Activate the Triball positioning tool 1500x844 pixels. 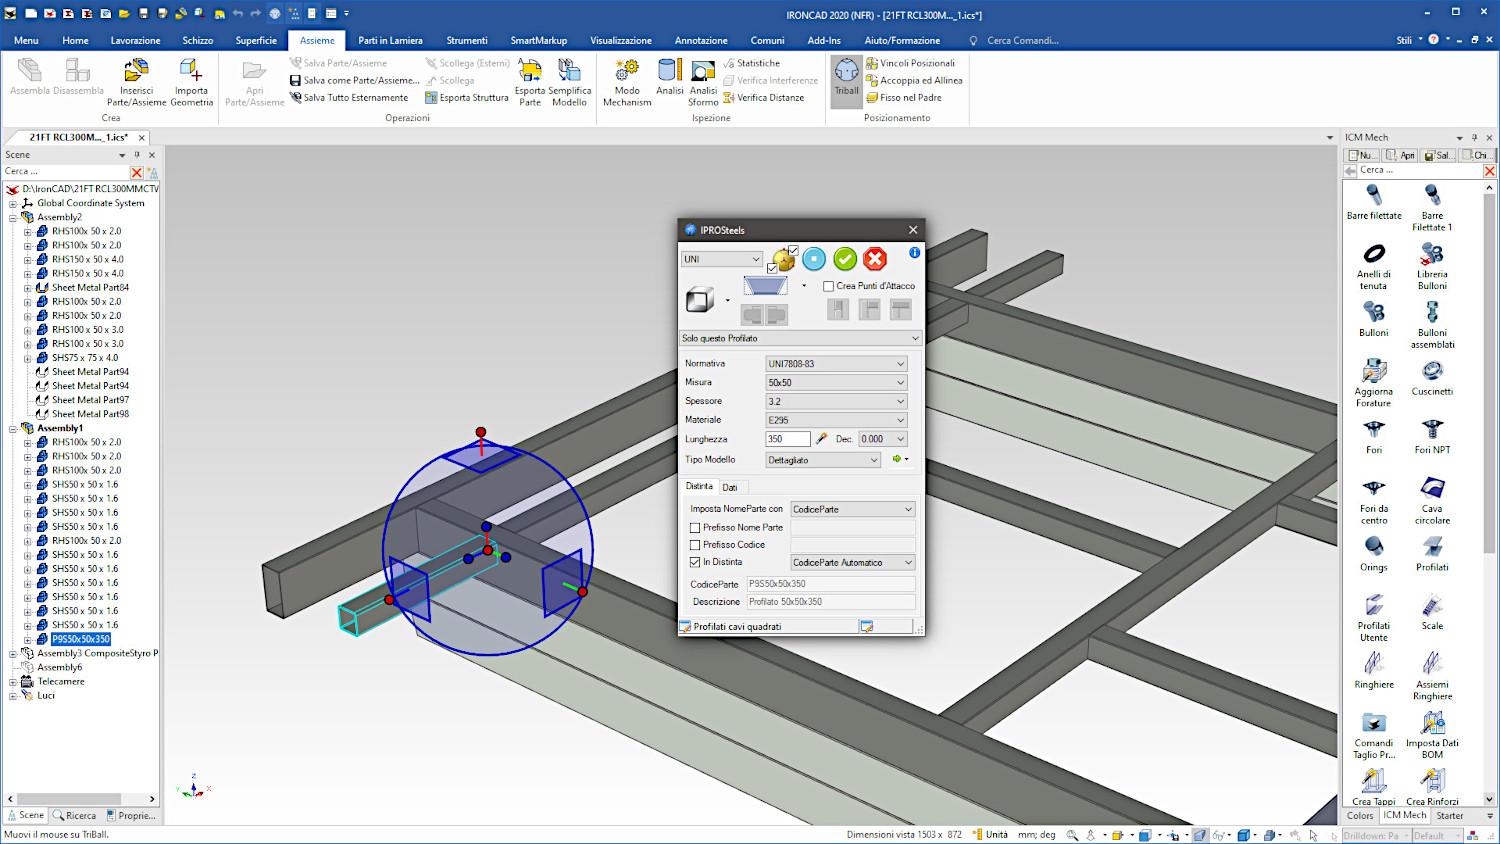(x=846, y=78)
